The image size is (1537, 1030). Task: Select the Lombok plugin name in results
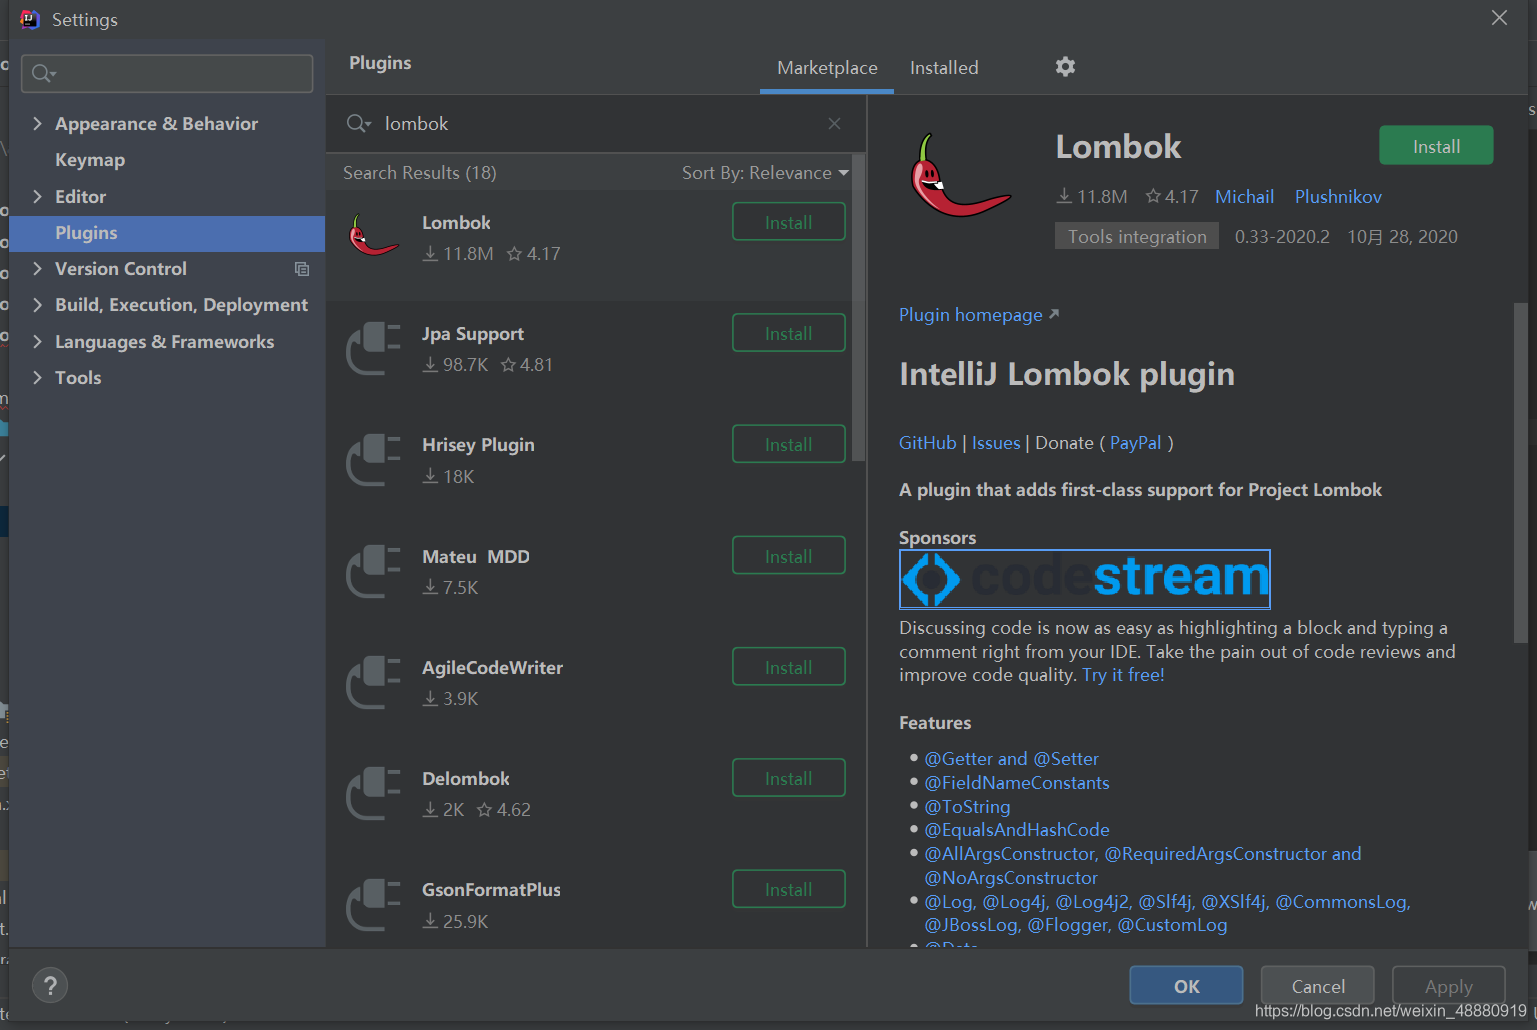coord(456,223)
